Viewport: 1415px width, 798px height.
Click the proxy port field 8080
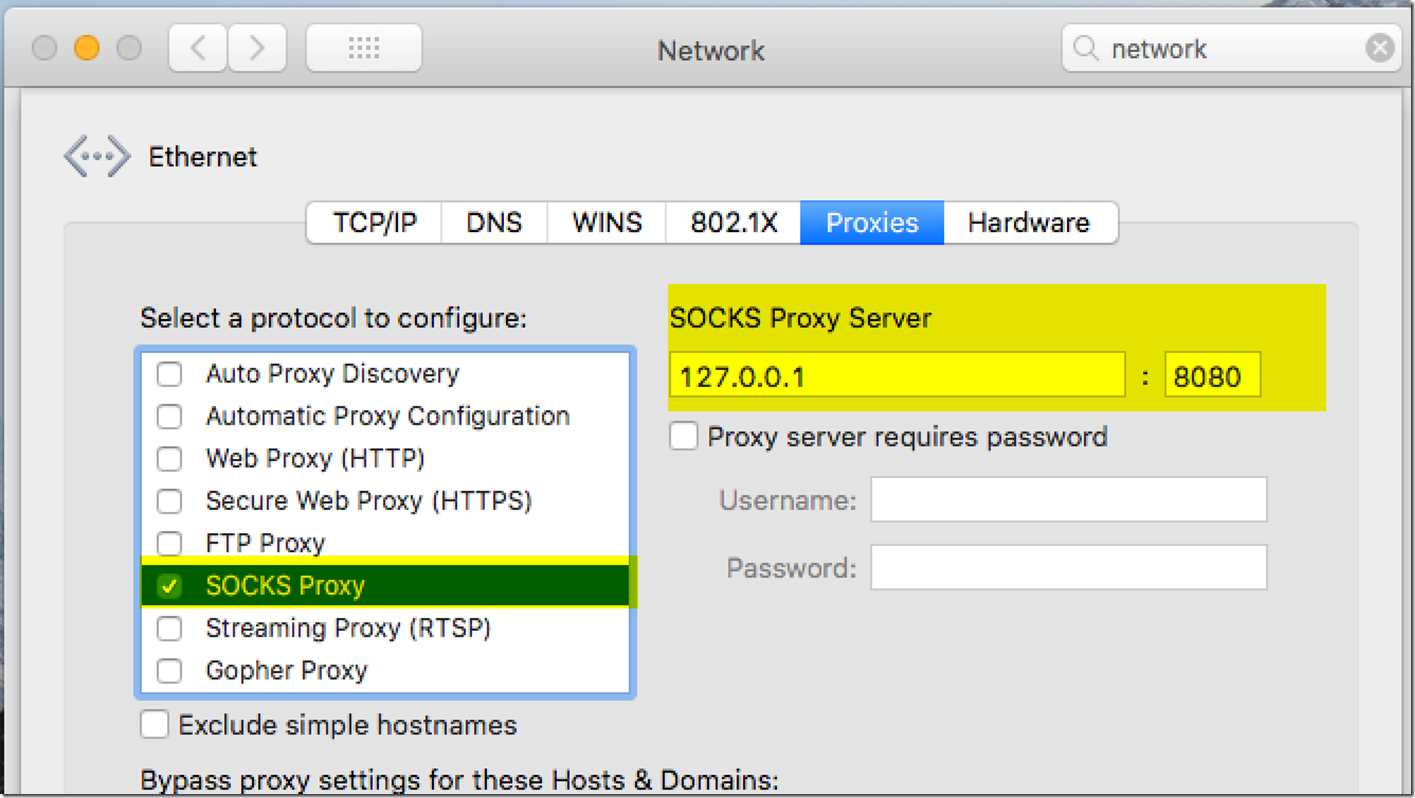tap(1212, 375)
